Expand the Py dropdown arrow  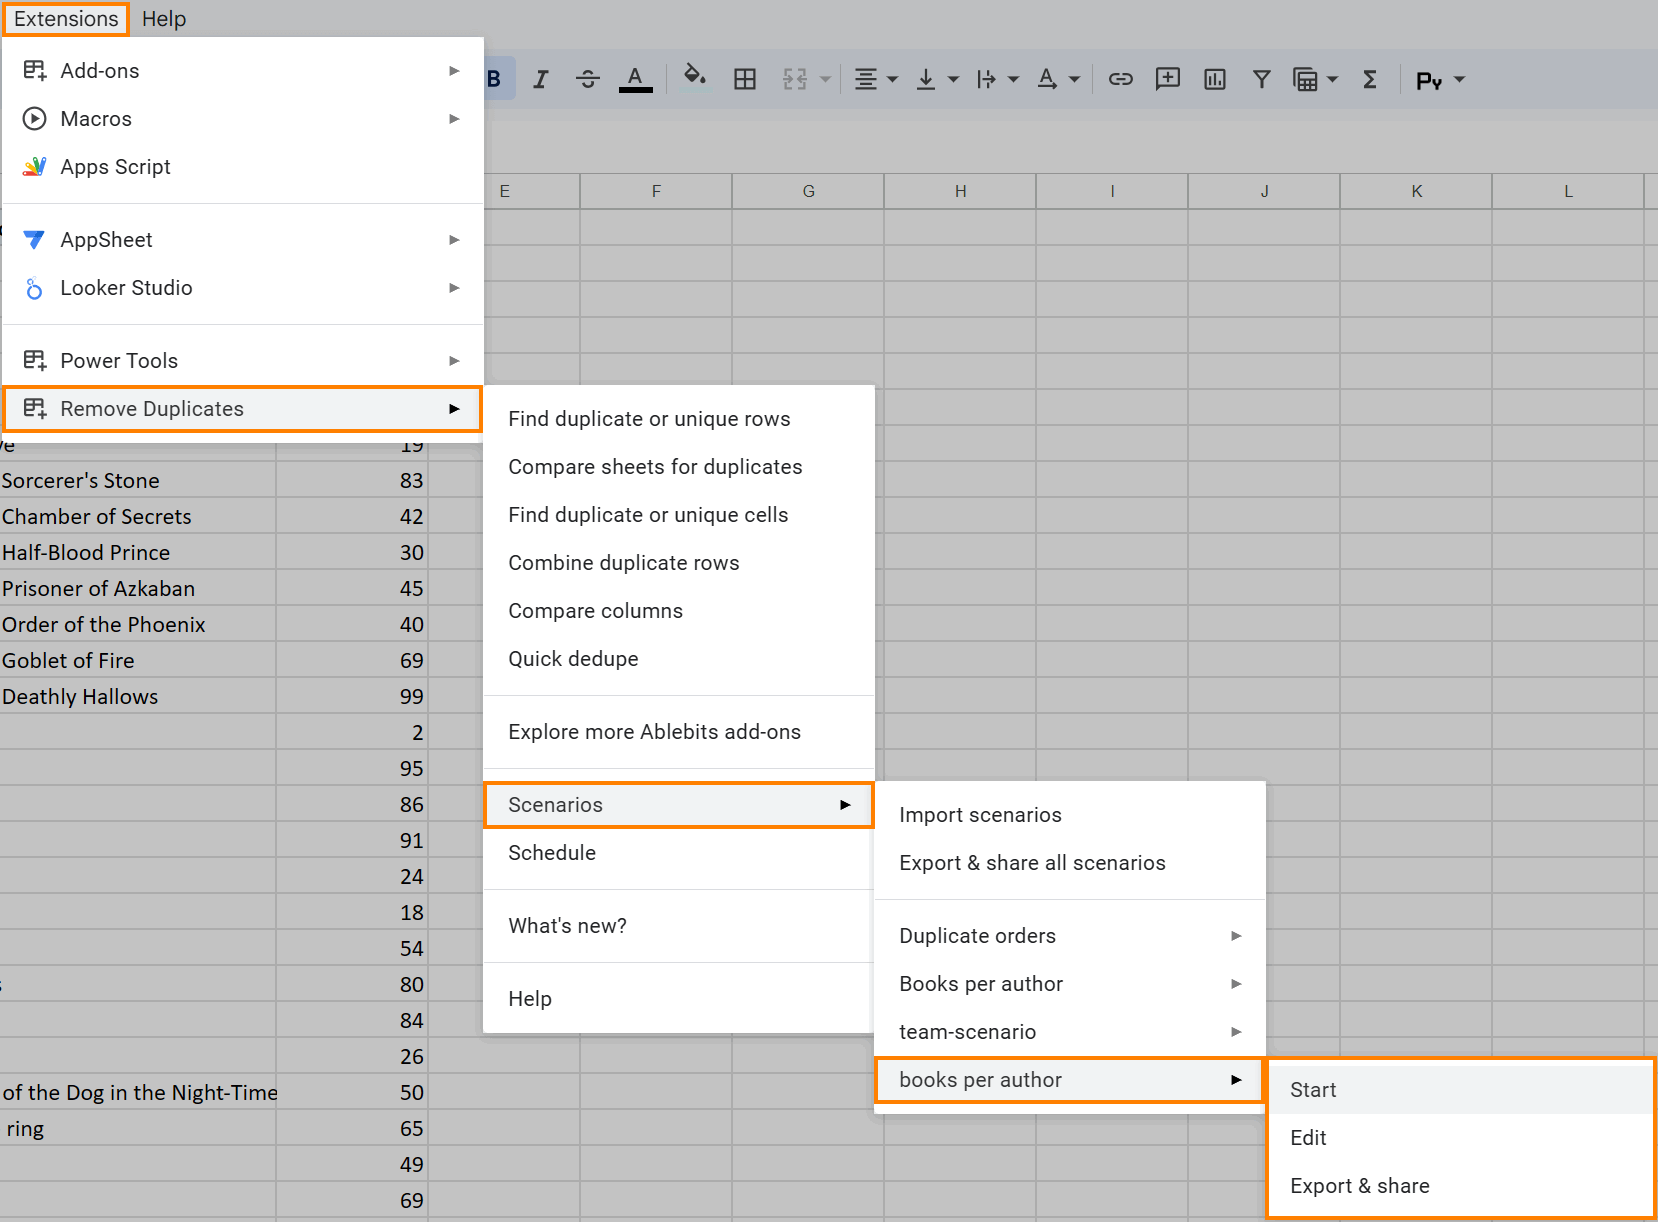click(1460, 79)
